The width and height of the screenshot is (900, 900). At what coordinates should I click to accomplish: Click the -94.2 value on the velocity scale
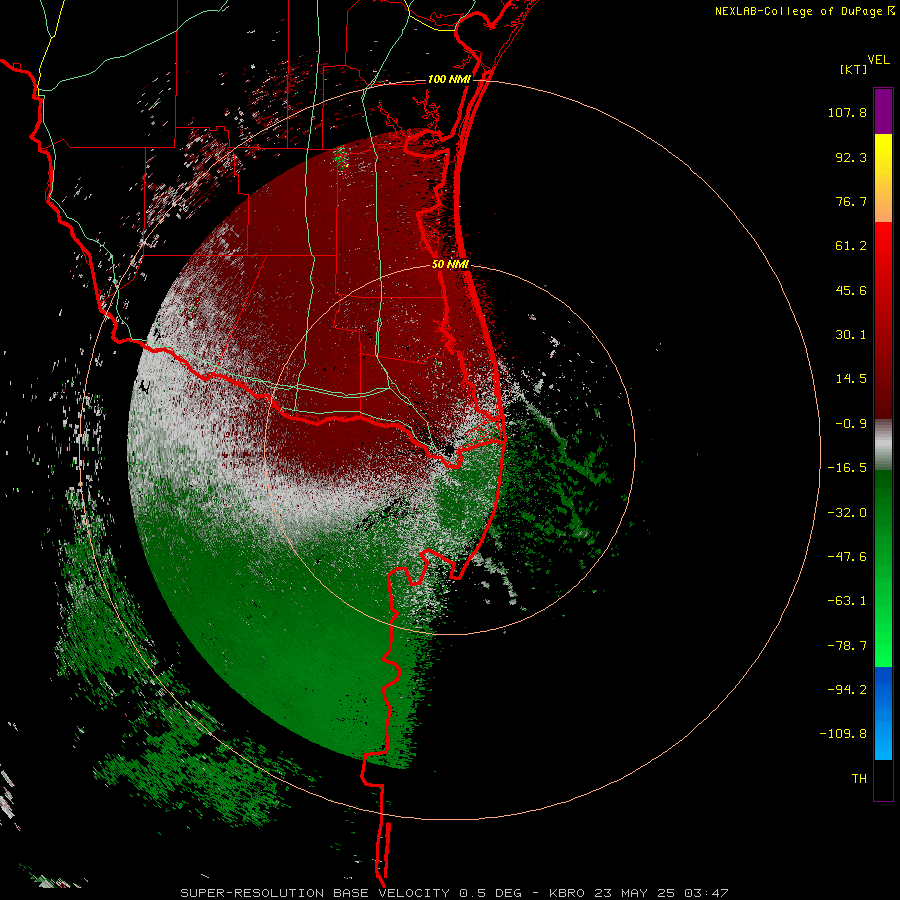point(847,689)
